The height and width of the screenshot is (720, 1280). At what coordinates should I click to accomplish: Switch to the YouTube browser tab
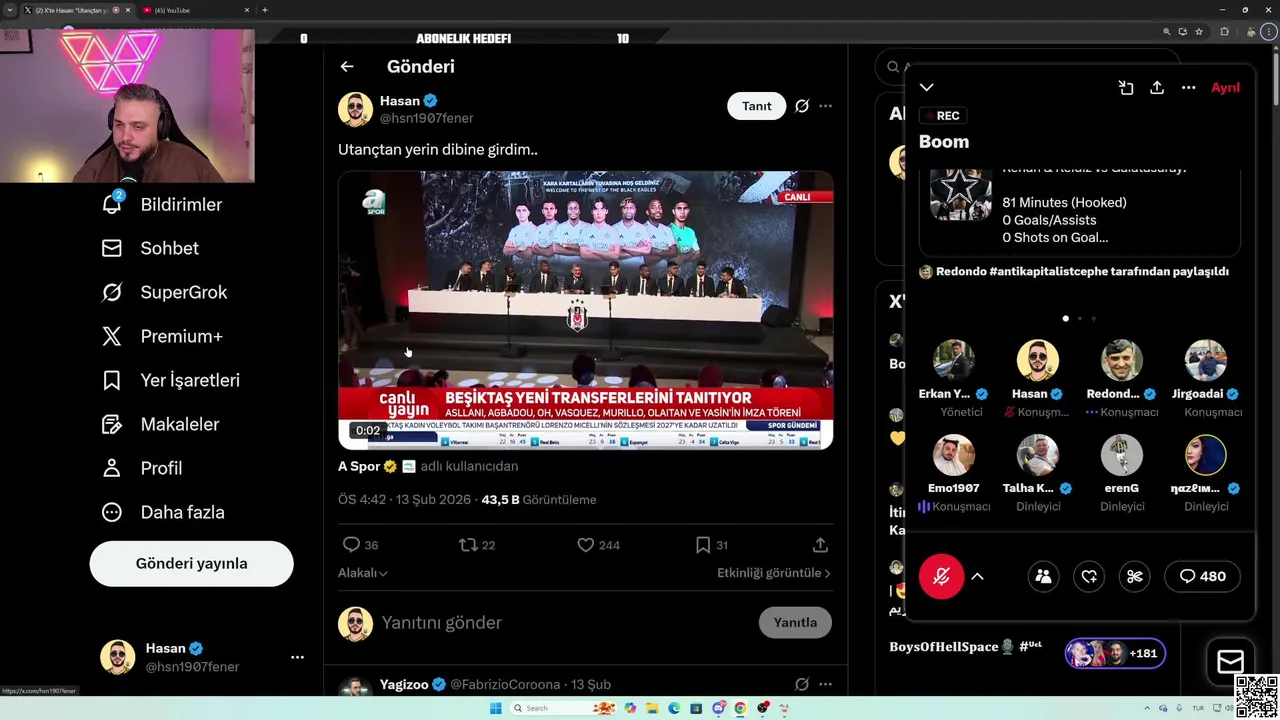click(x=195, y=10)
